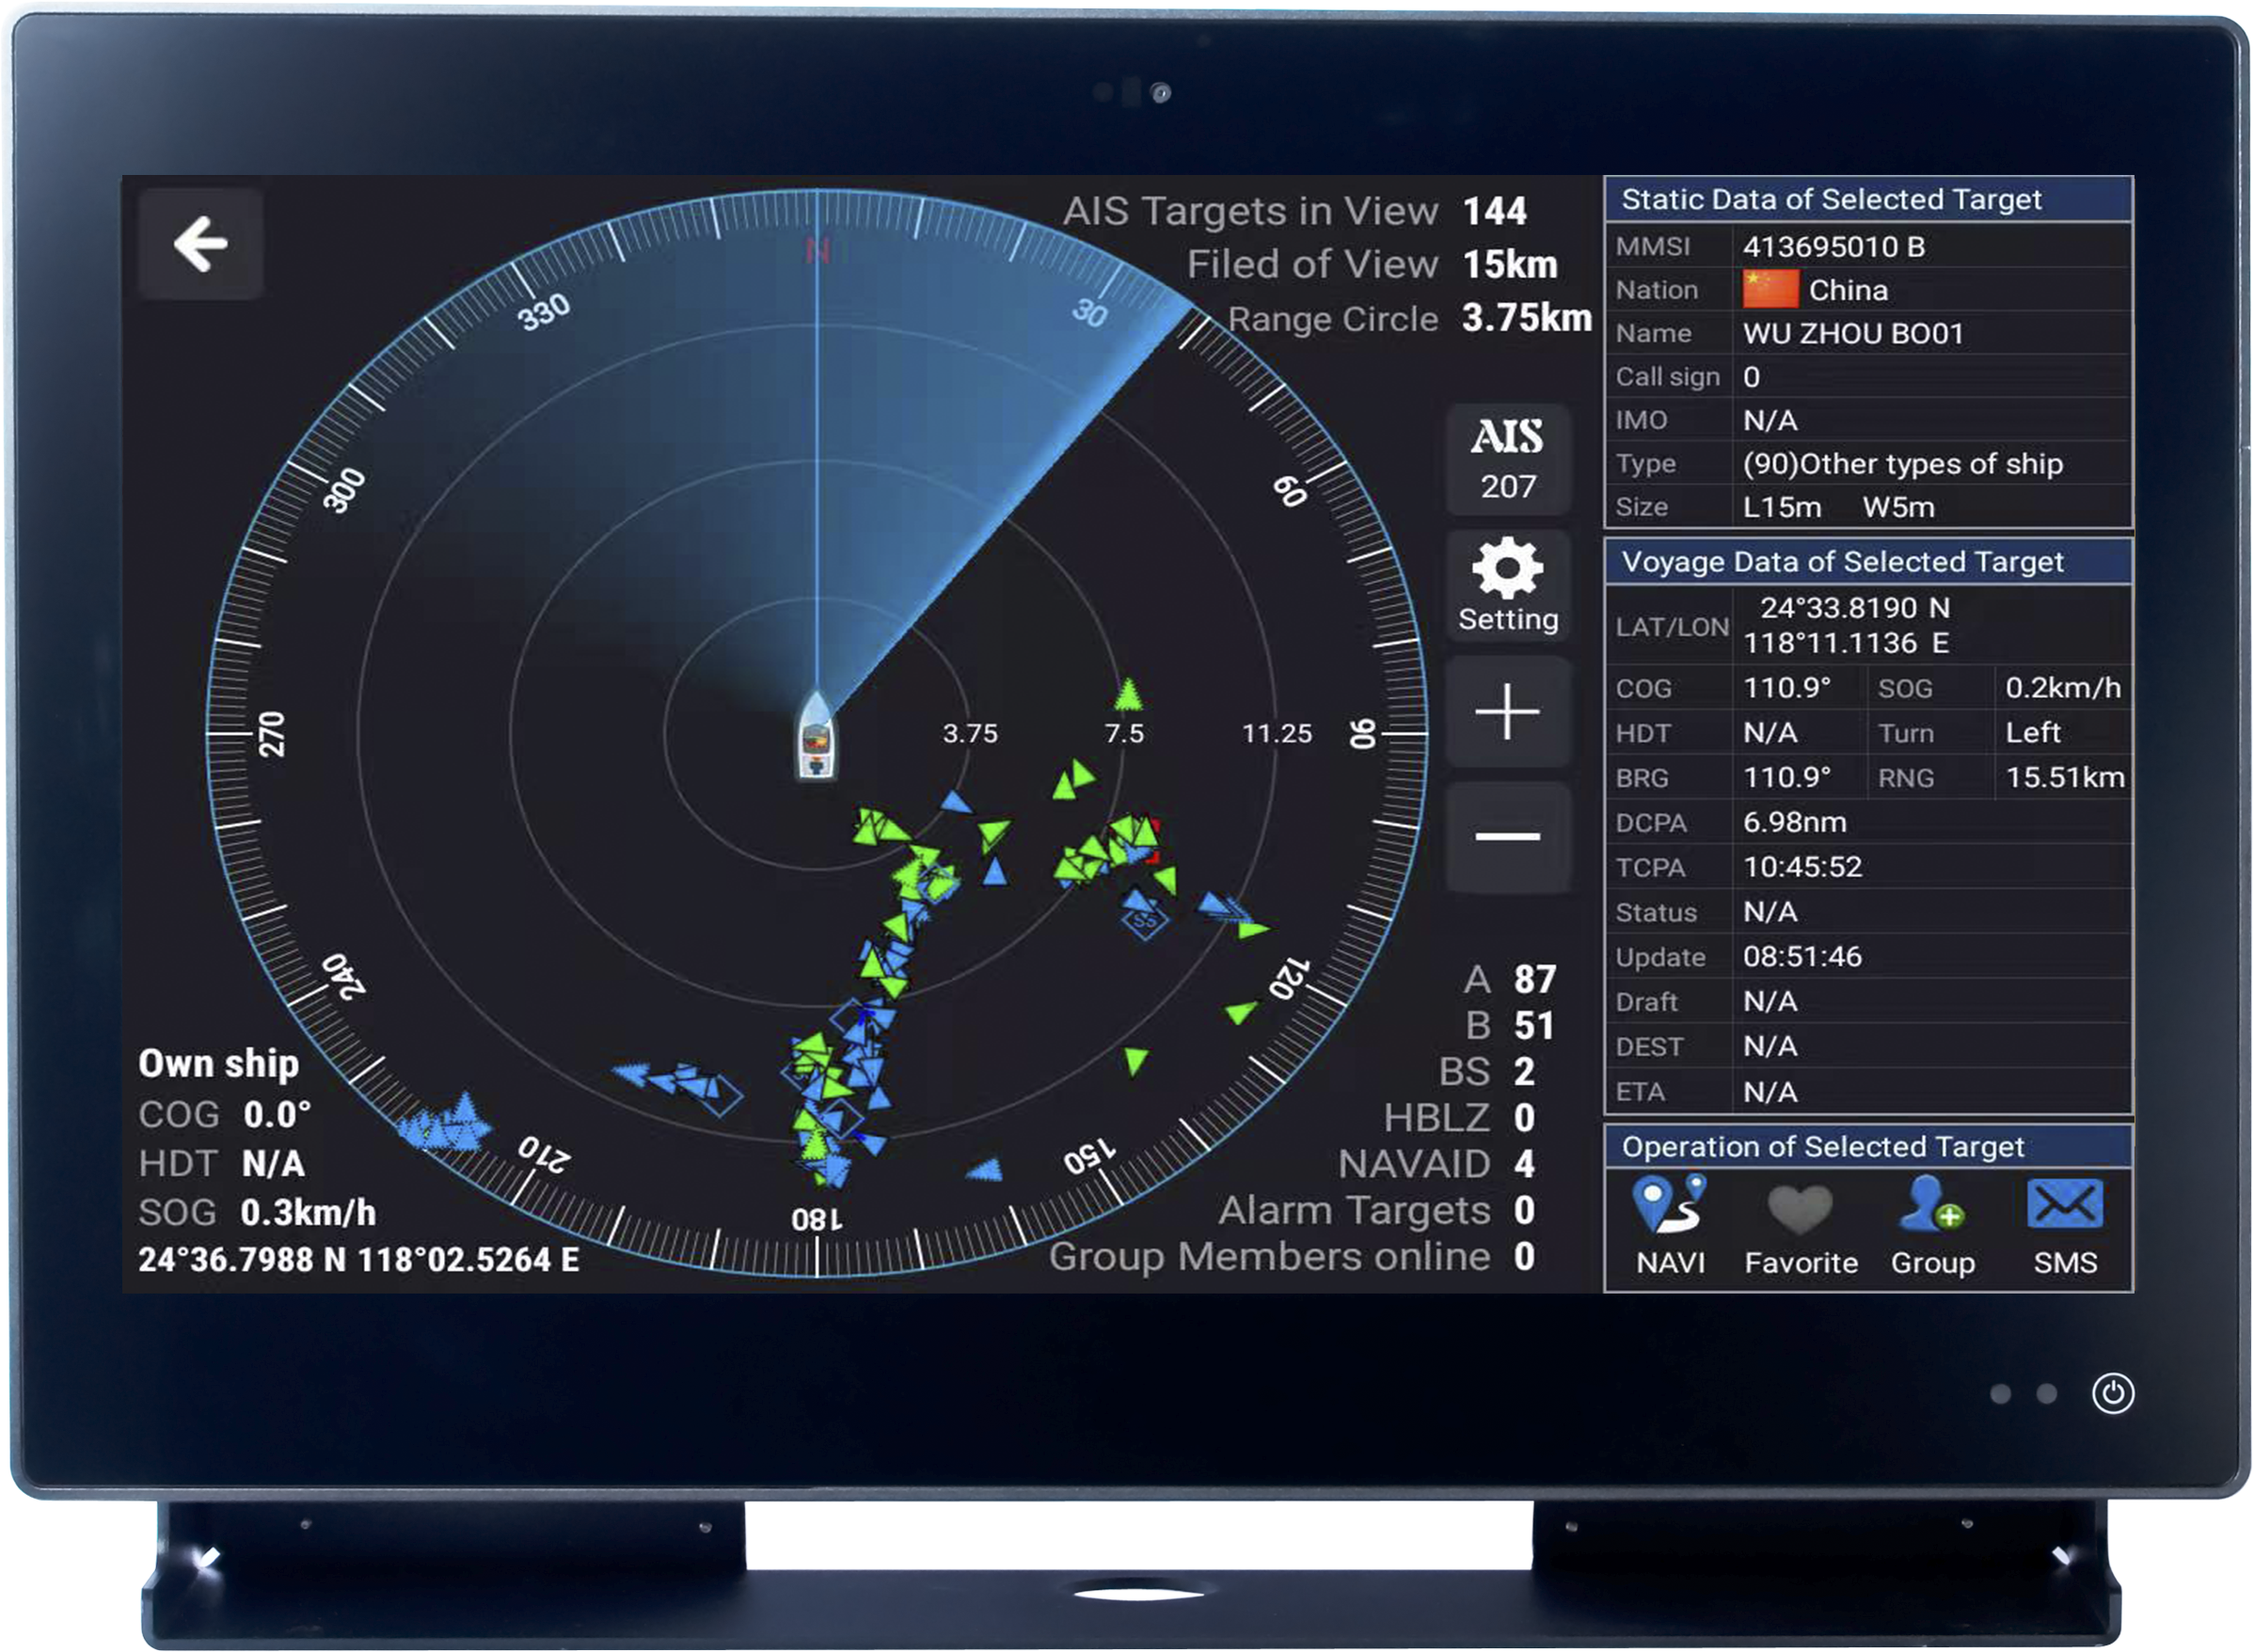This screenshot has height=1652, width=2254.
Task: Click latitude 24°33.8190 N value
Action: click(x=1854, y=607)
